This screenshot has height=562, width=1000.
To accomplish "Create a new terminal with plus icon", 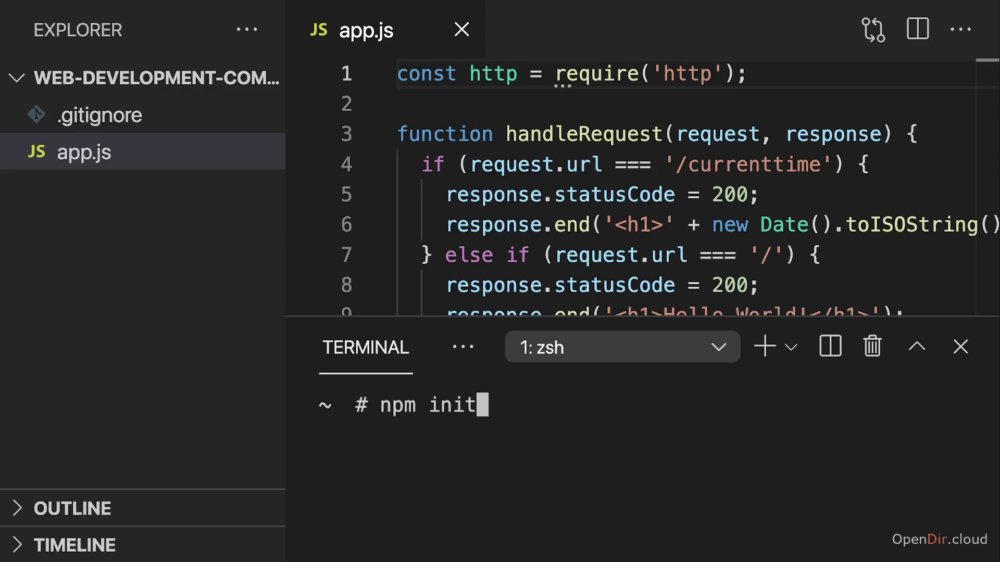I will point(765,346).
